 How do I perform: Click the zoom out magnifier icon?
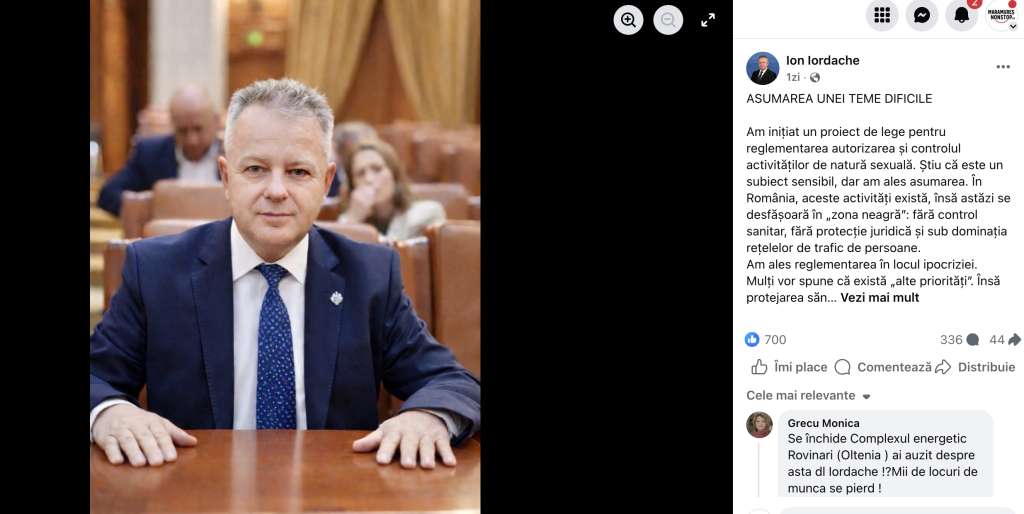(x=668, y=20)
